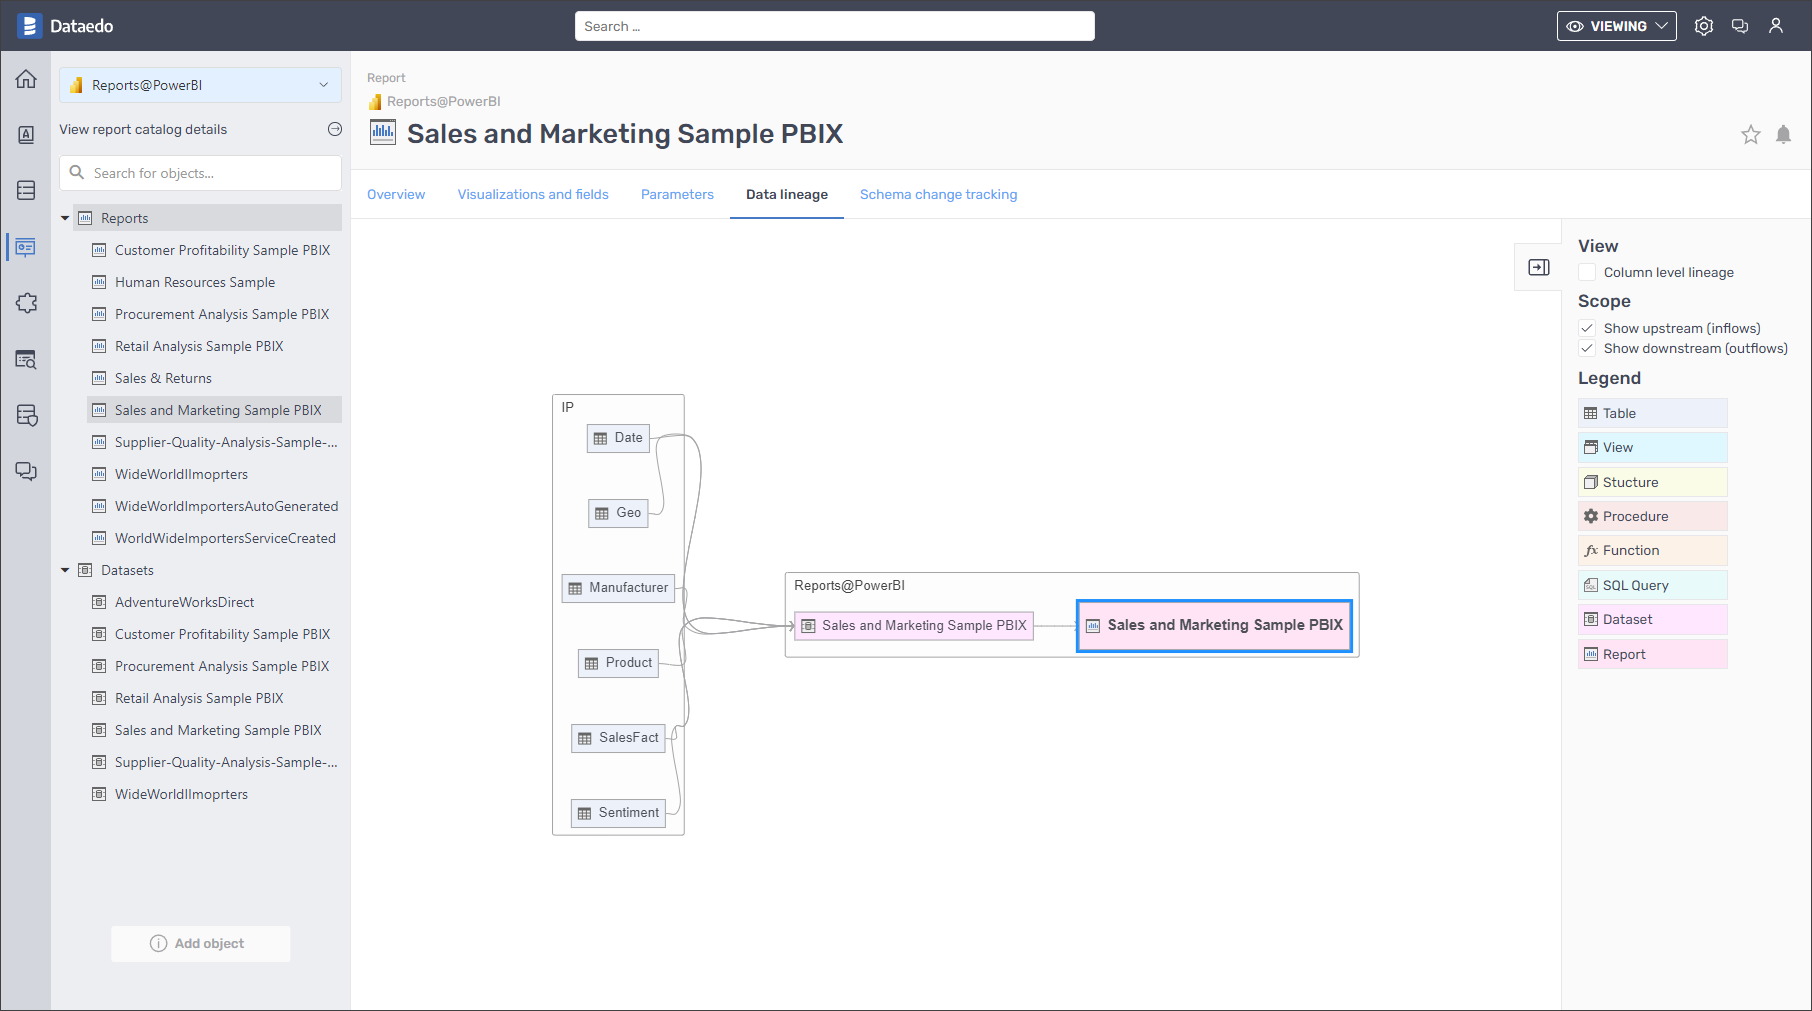1812x1011 pixels.
Task: Open the feedback chat icon in the sidebar
Action: coord(26,471)
